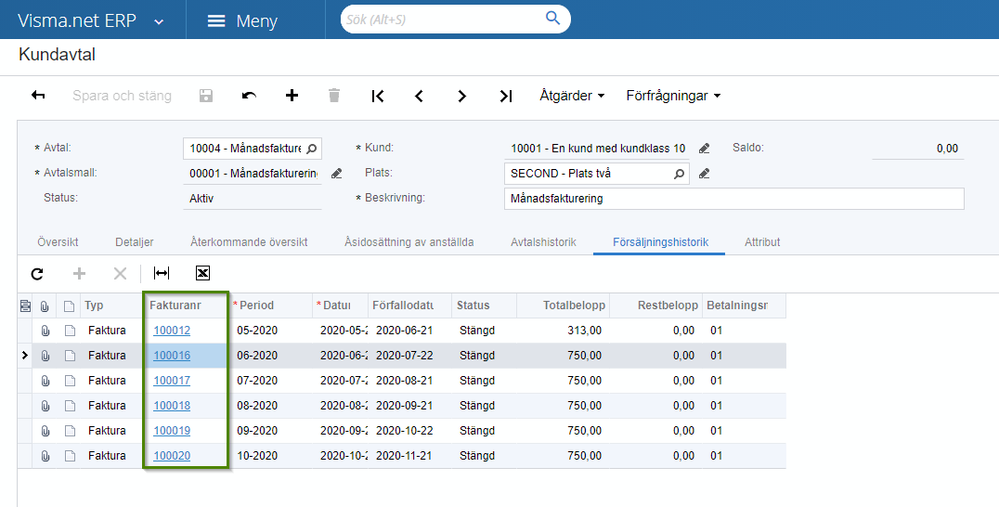This screenshot has height=507, width=999.
Task: Sort by the Period column header
Action: [271, 306]
